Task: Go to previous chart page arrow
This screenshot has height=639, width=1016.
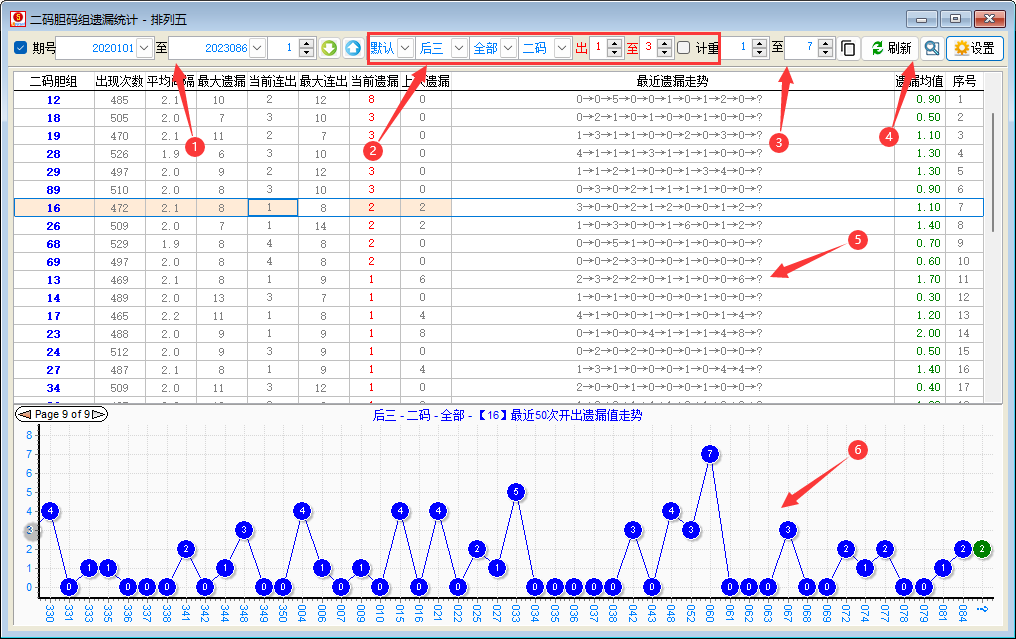Action: pos(24,414)
